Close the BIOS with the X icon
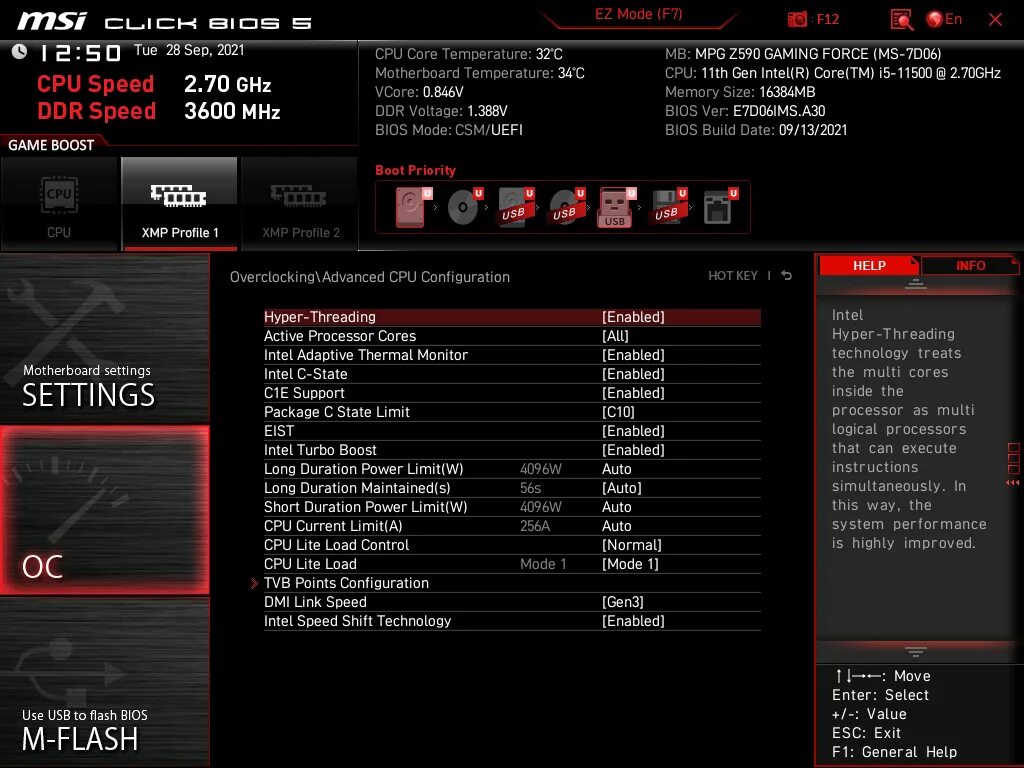Viewport: 1024px width, 768px height. pyautogui.click(x=995, y=20)
